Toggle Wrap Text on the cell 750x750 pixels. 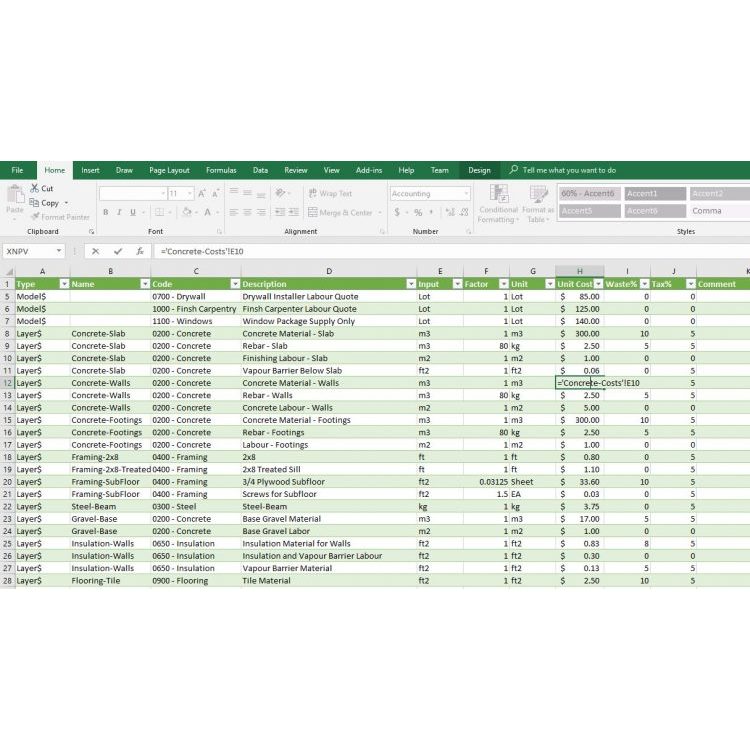331,193
